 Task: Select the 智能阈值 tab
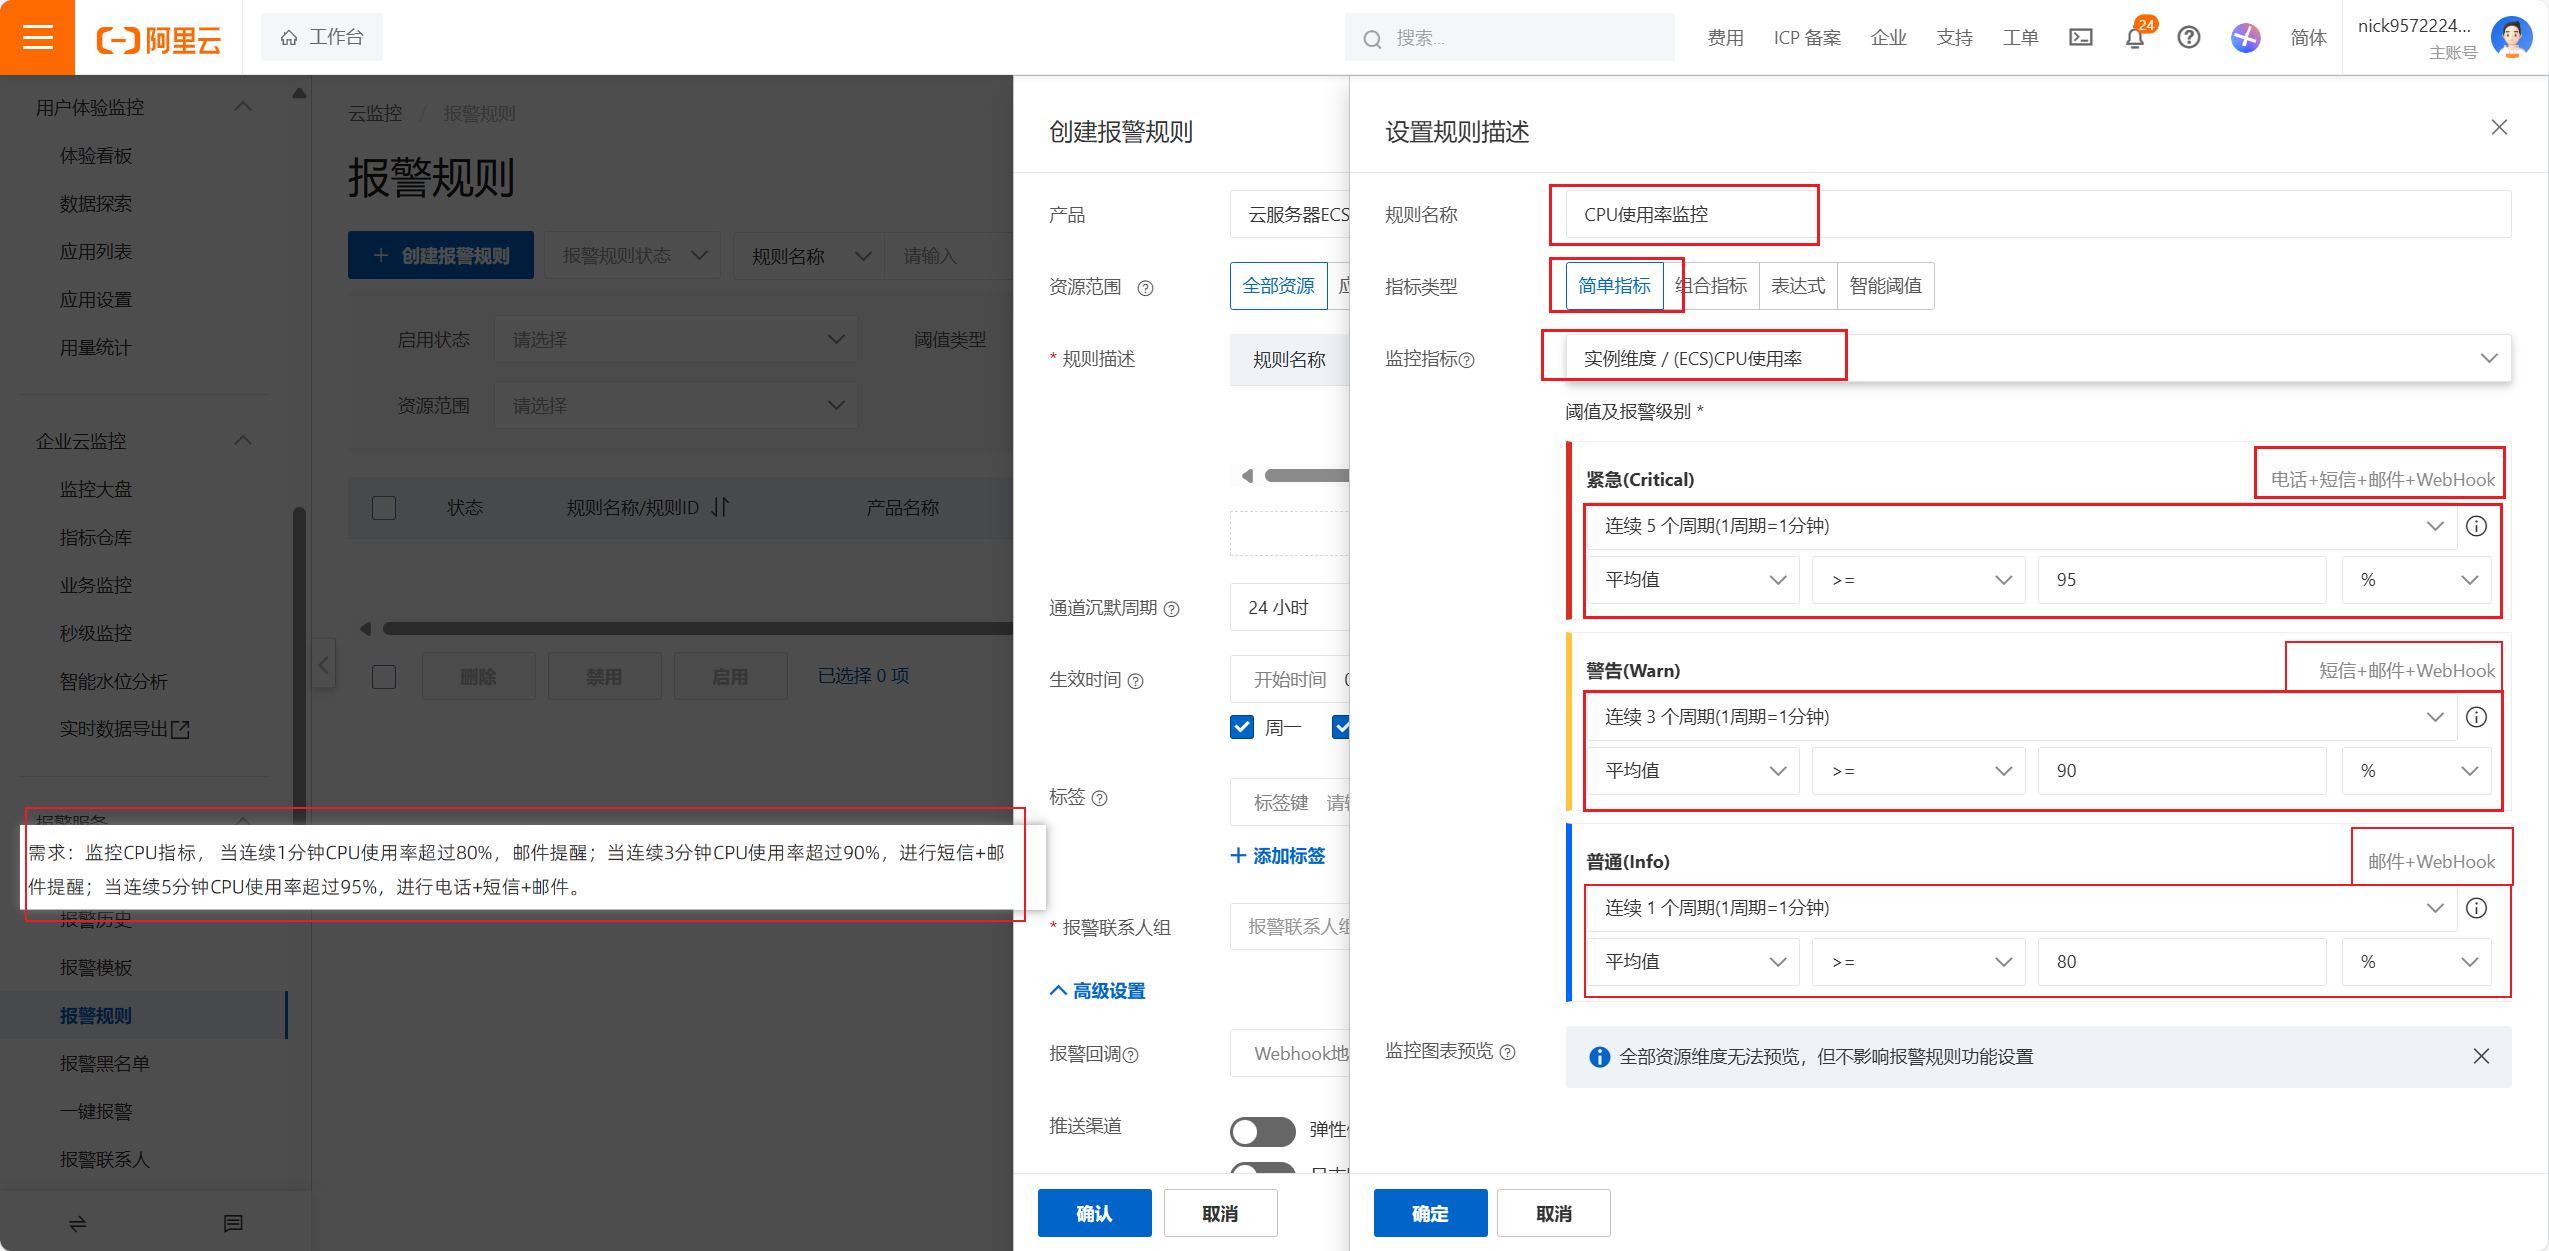click(x=1885, y=286)
